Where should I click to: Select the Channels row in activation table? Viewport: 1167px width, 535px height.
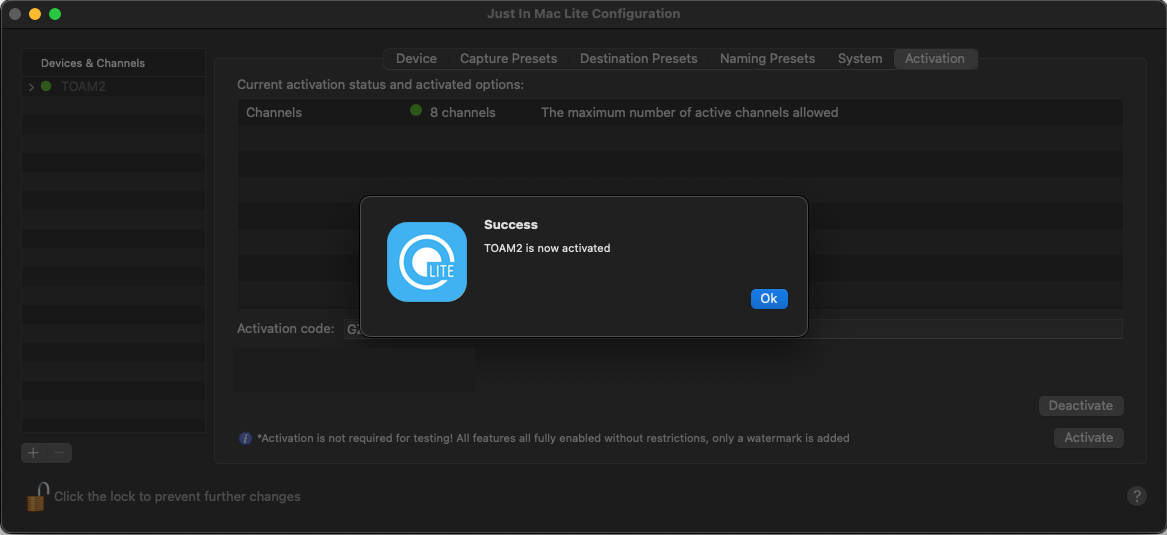click(679, 113)
